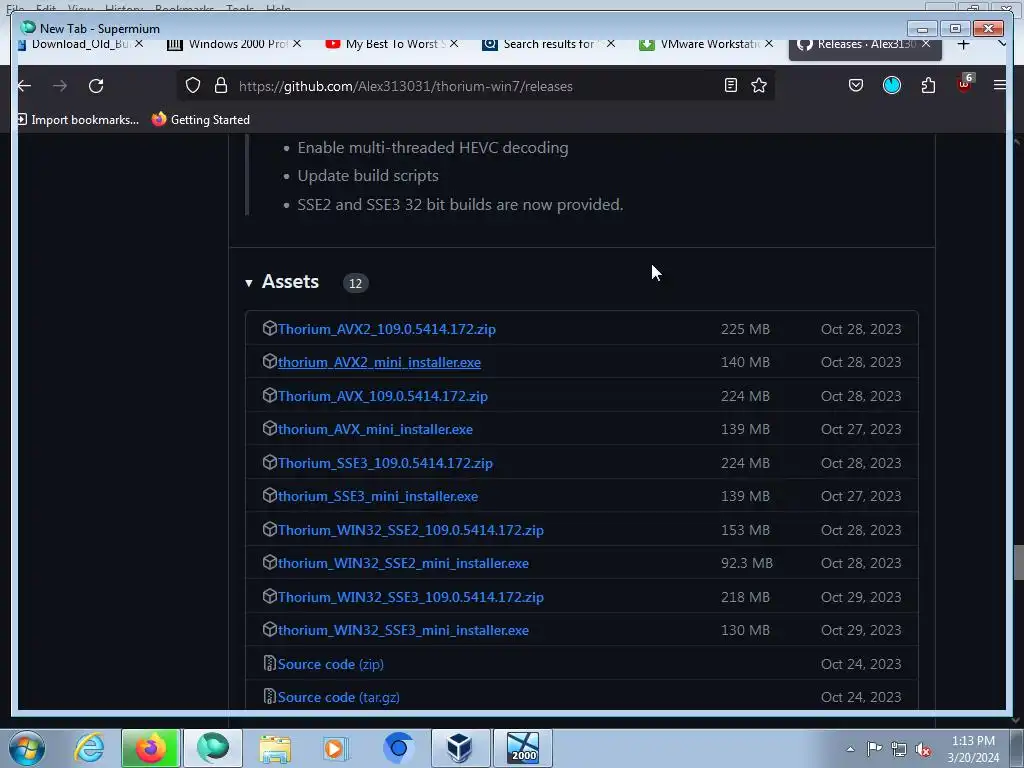The height and width of the screenshot is (768, 1024).
Task: Go back using the browser back arrow
Action: [24, 86]
